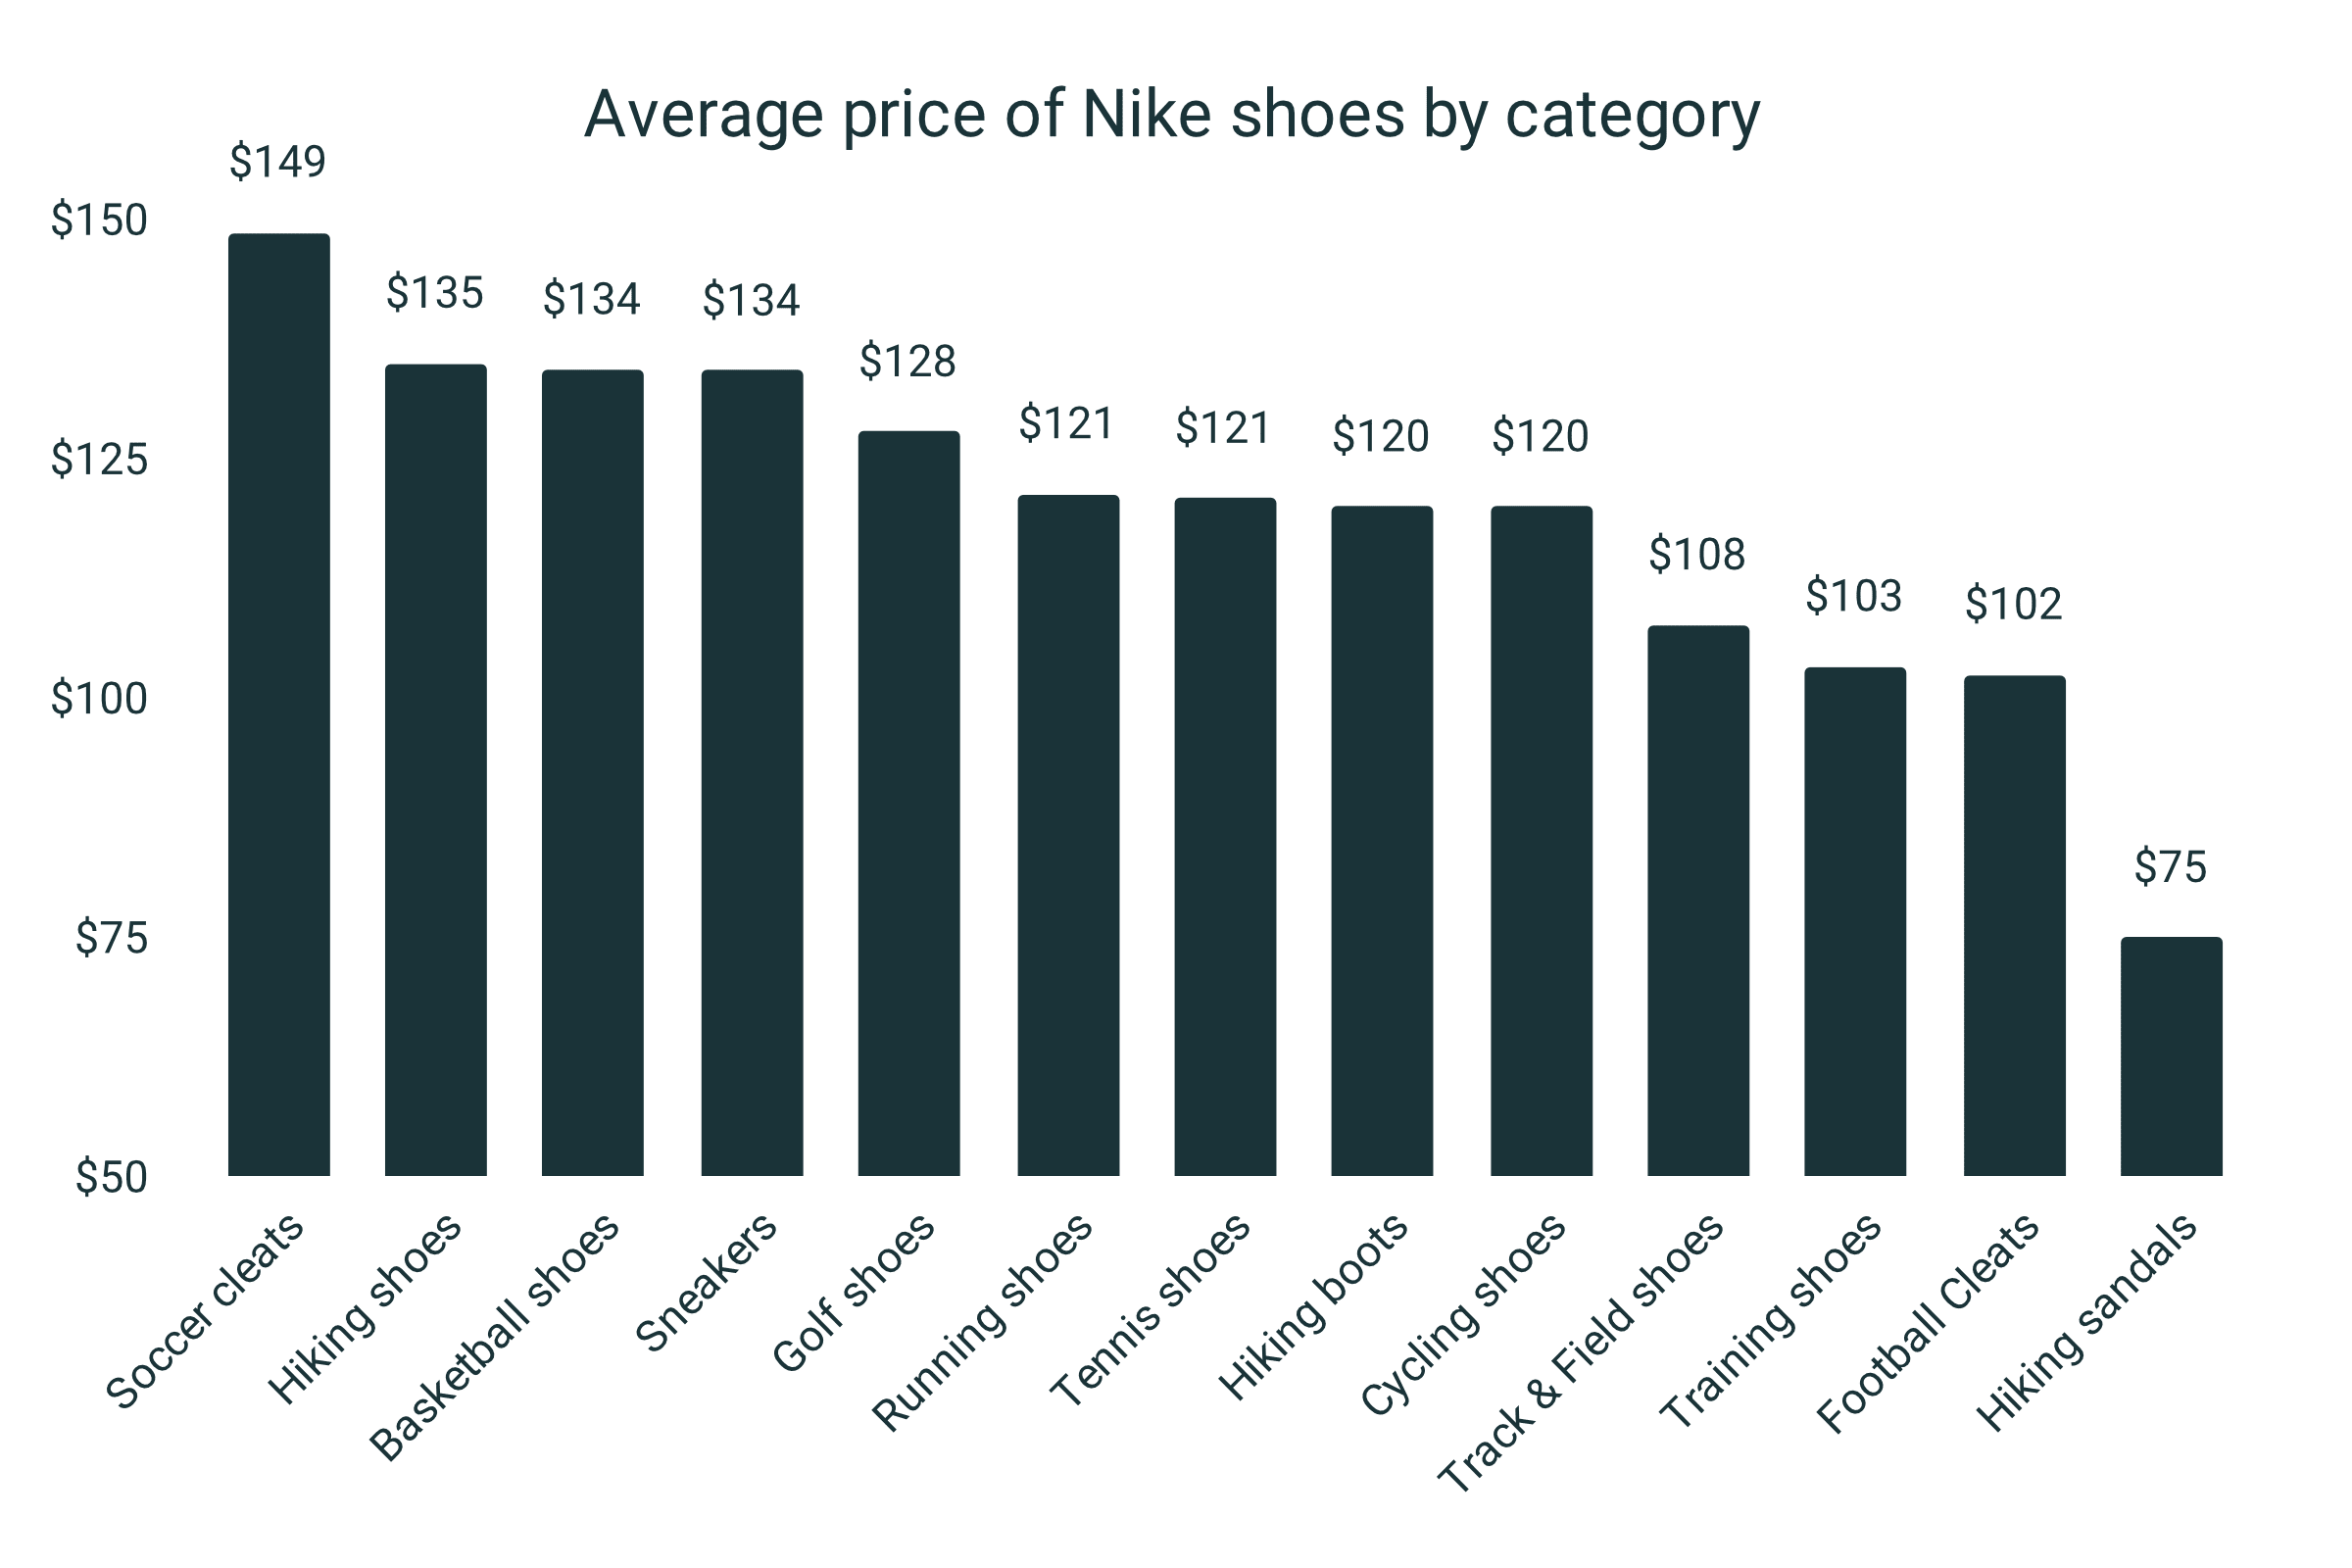
Task: Select the Running shoes bar
Action: [x=1068, y=835]
